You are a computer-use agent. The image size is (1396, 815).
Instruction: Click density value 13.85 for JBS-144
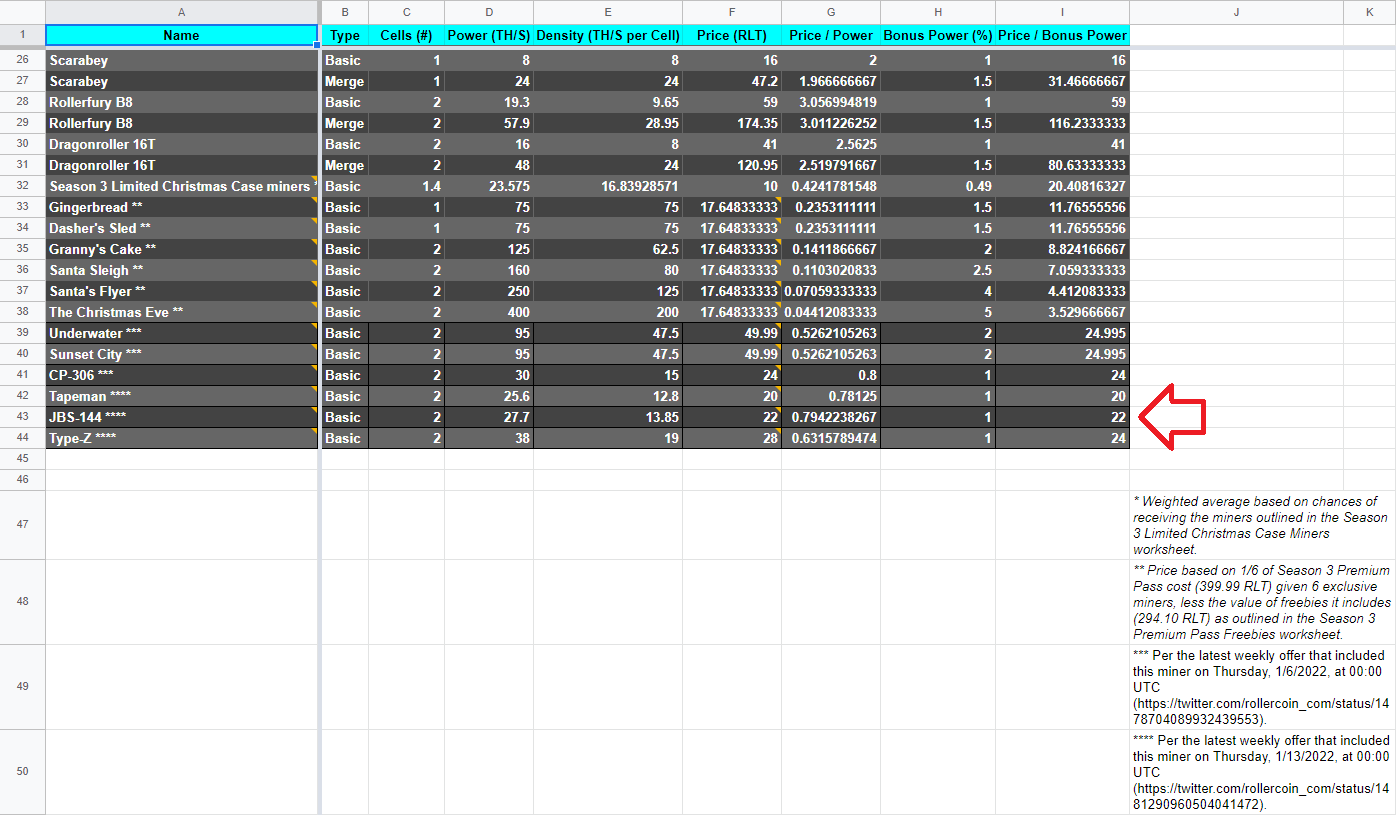(x=608, y=417)
